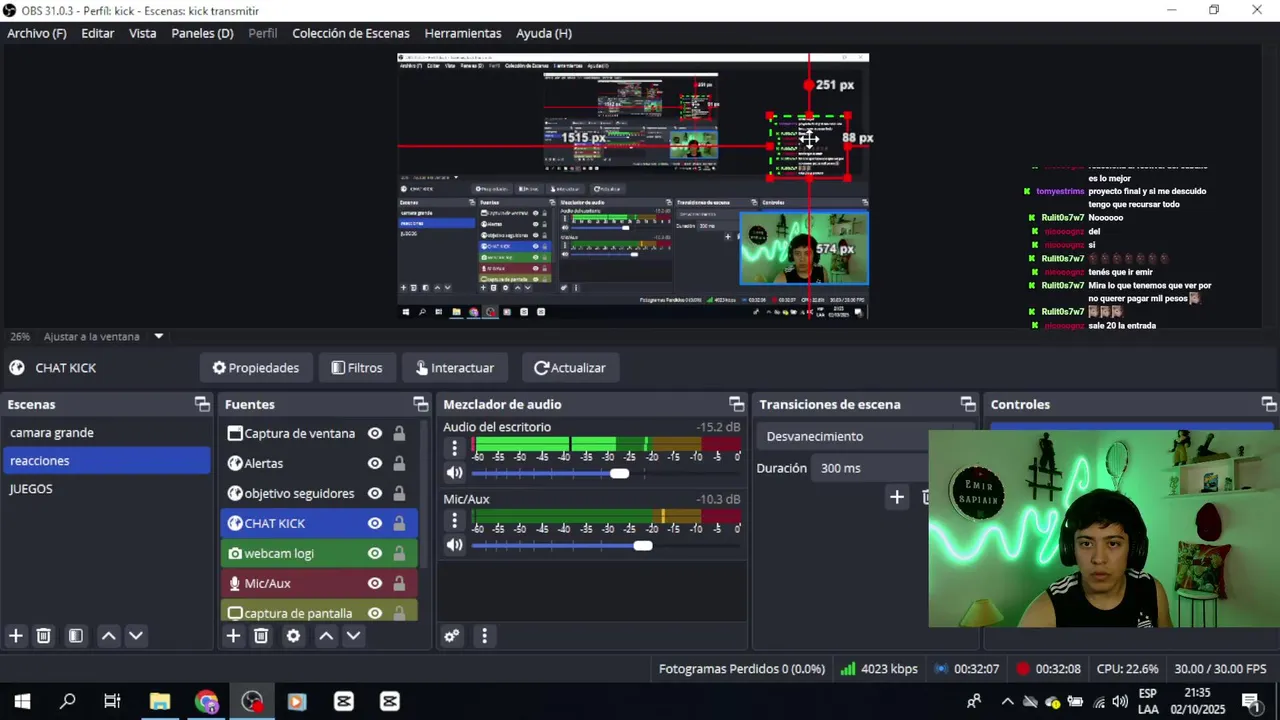Screen dimensions: 1280x720
Task: Click the Actualizar button
Action: coord(570,367)
